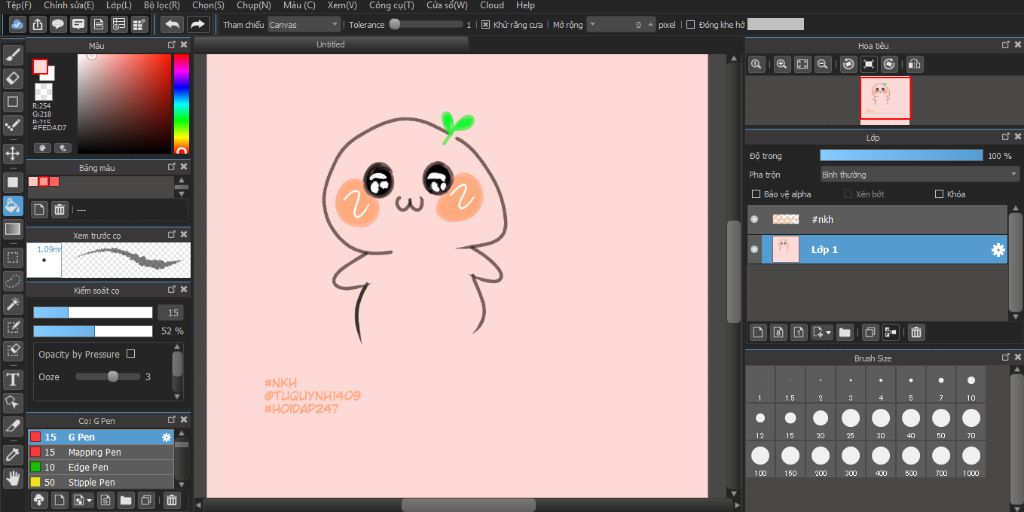Screen dimensions: 1024x512
Task: Add a new layer folder
Action: (x=844, y=332)
